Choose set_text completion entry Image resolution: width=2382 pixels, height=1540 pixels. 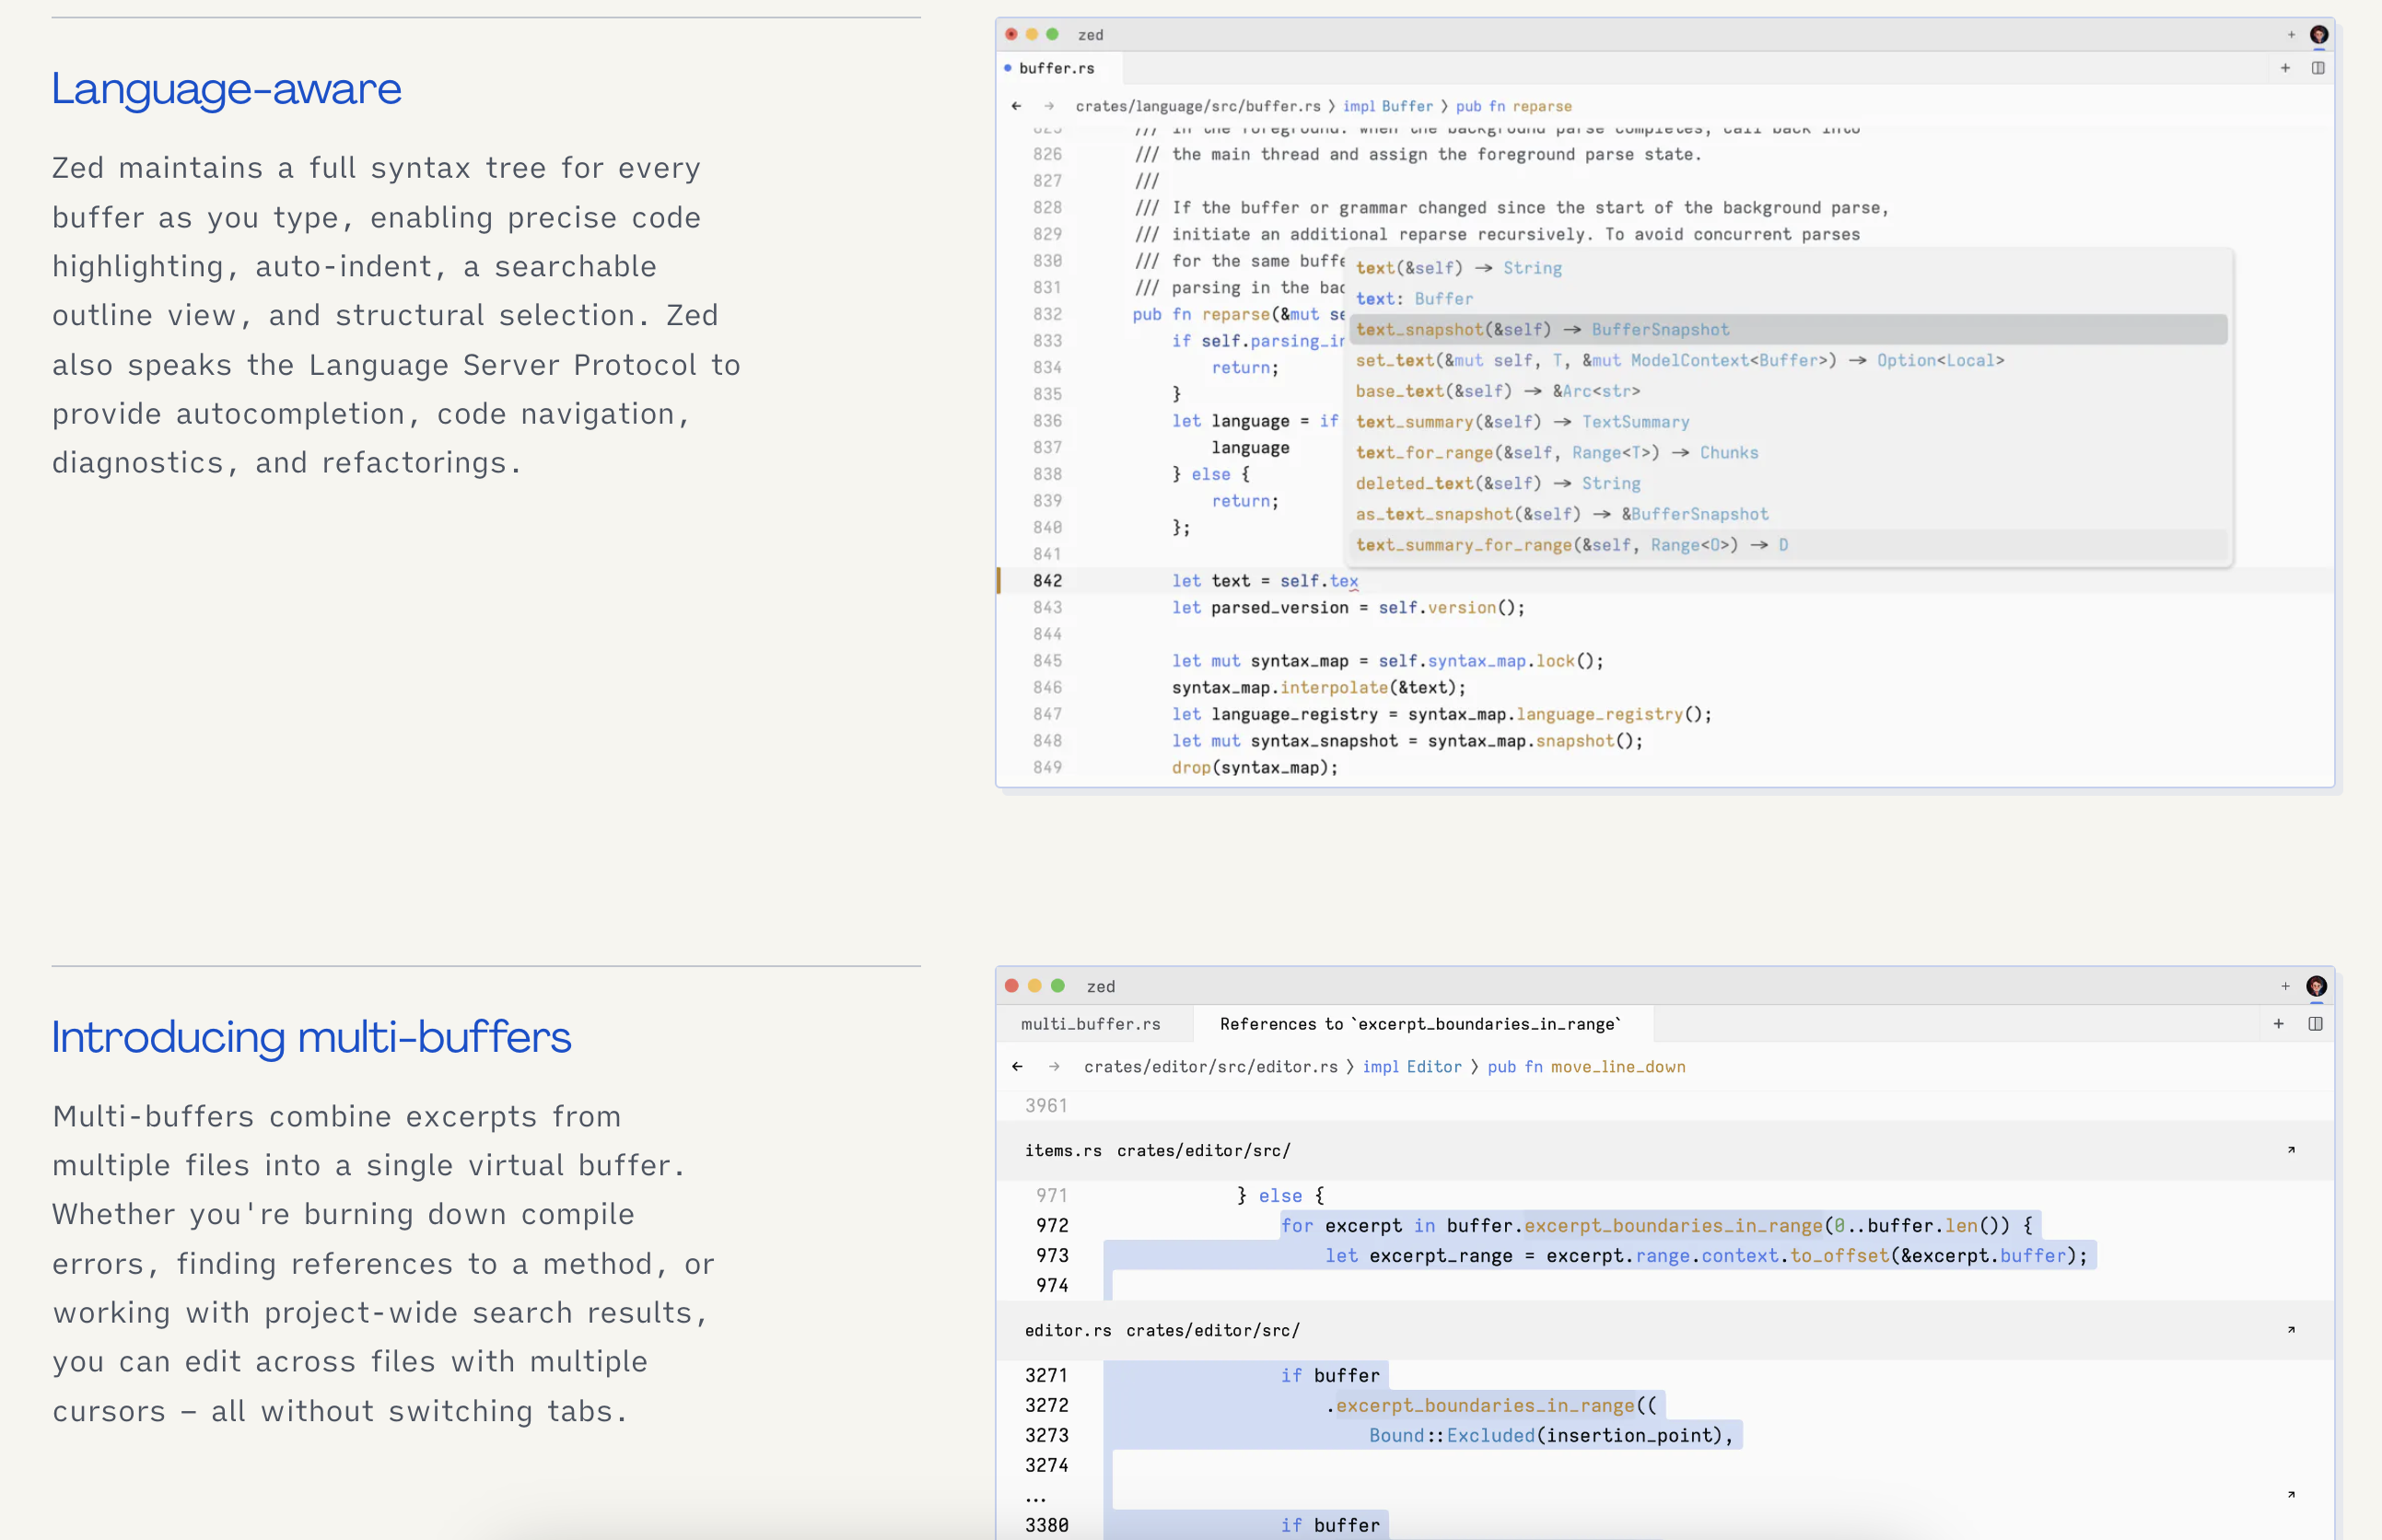pos(1789,361)
